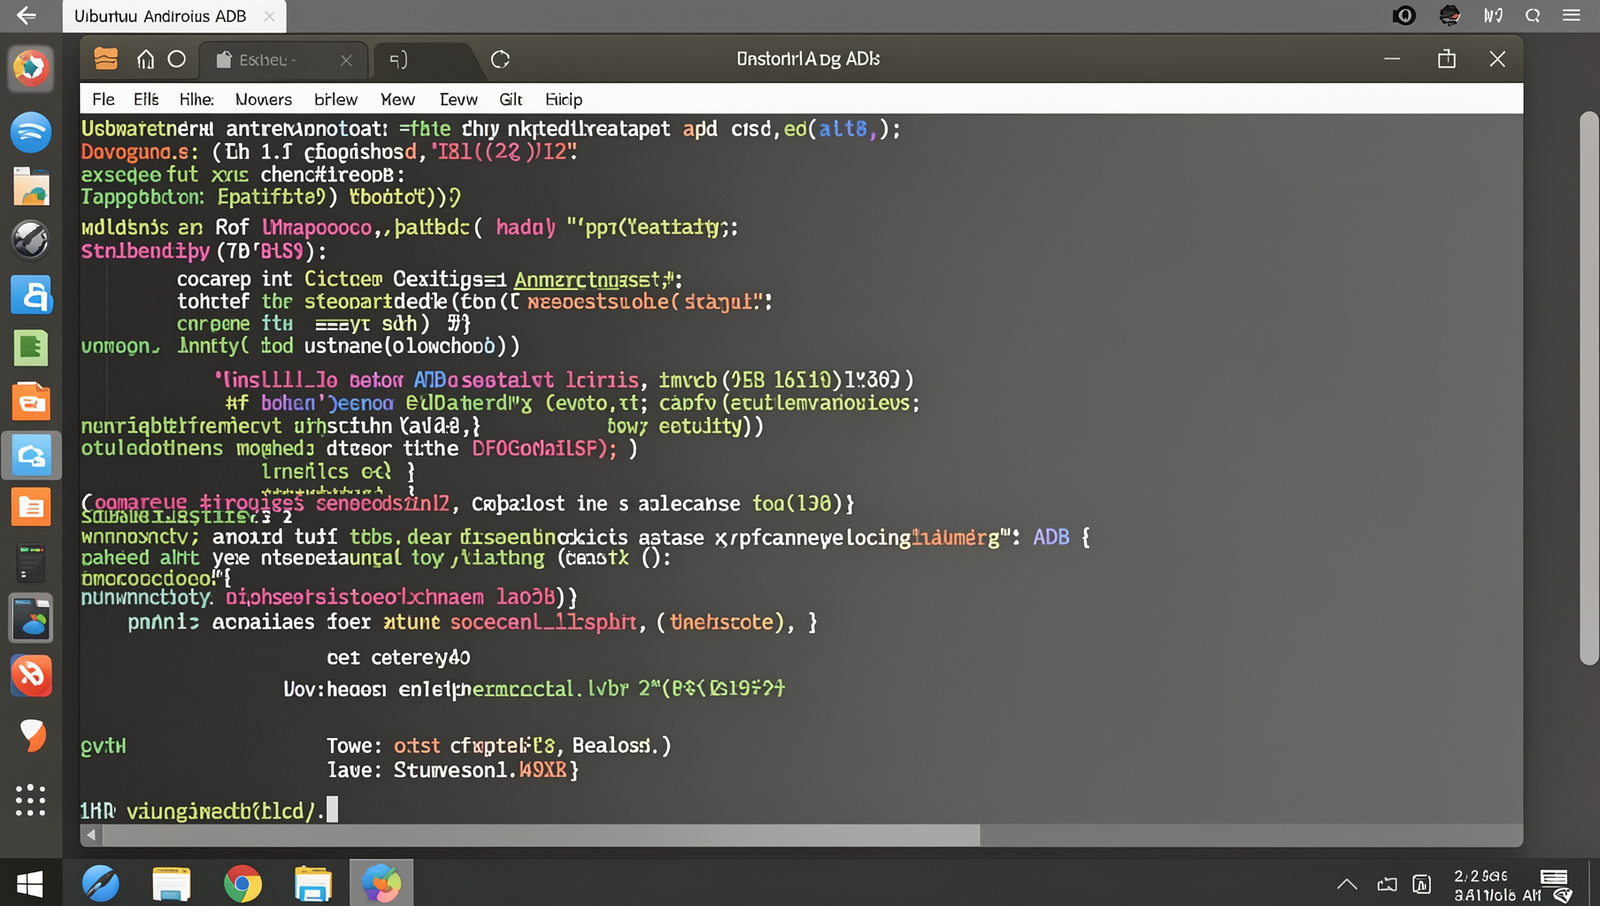Image resolution: width=1600 pixels, height=906 pixels.
Task: Open the 'brlew' menu
Action: pos(336,99)
